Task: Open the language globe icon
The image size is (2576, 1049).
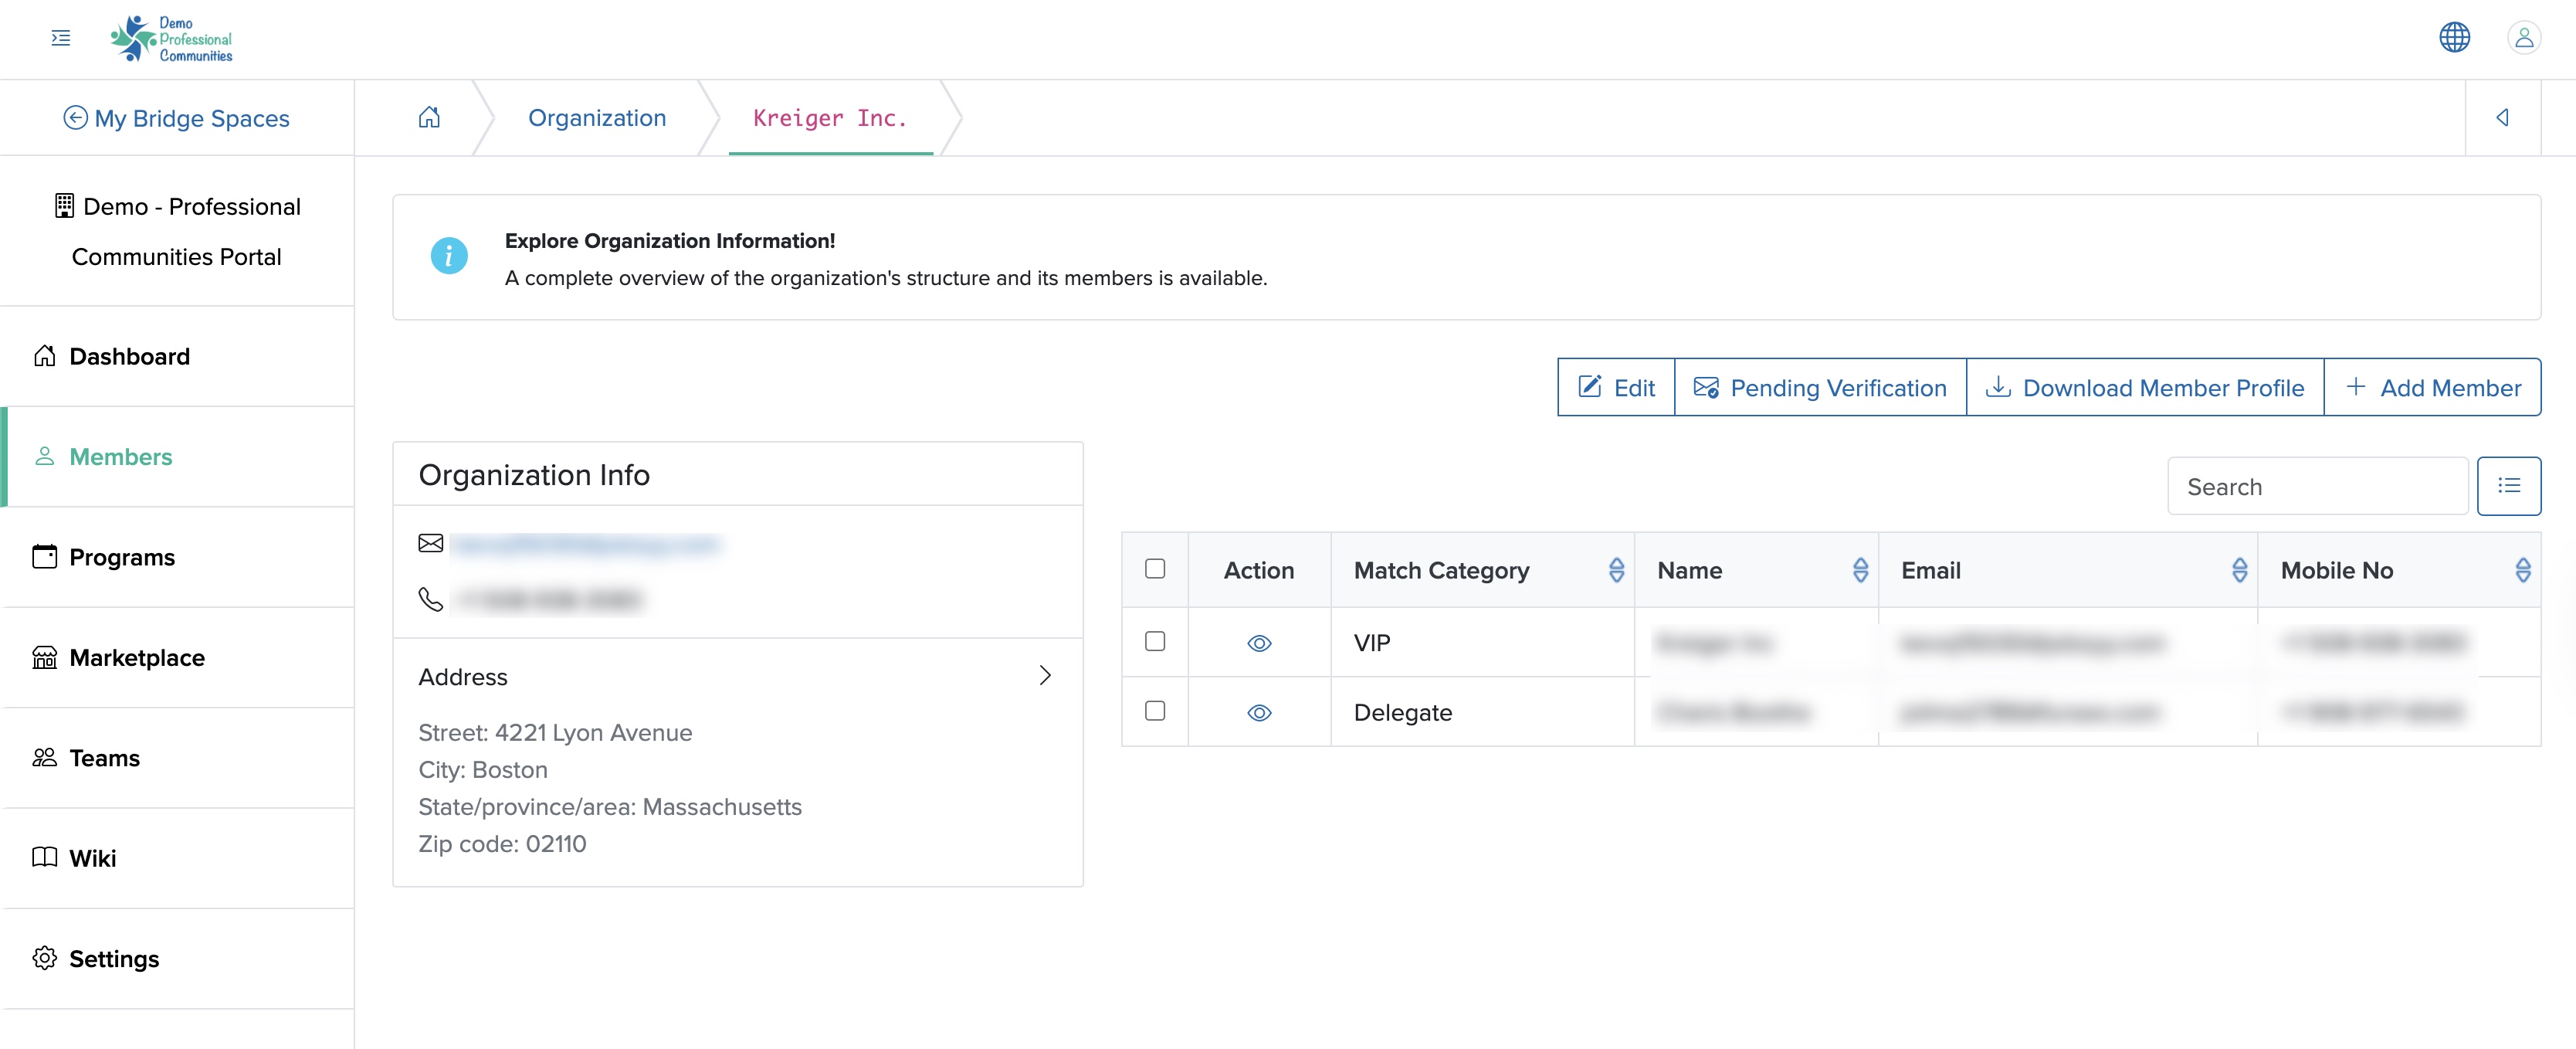Action: tap(2454, 38)
